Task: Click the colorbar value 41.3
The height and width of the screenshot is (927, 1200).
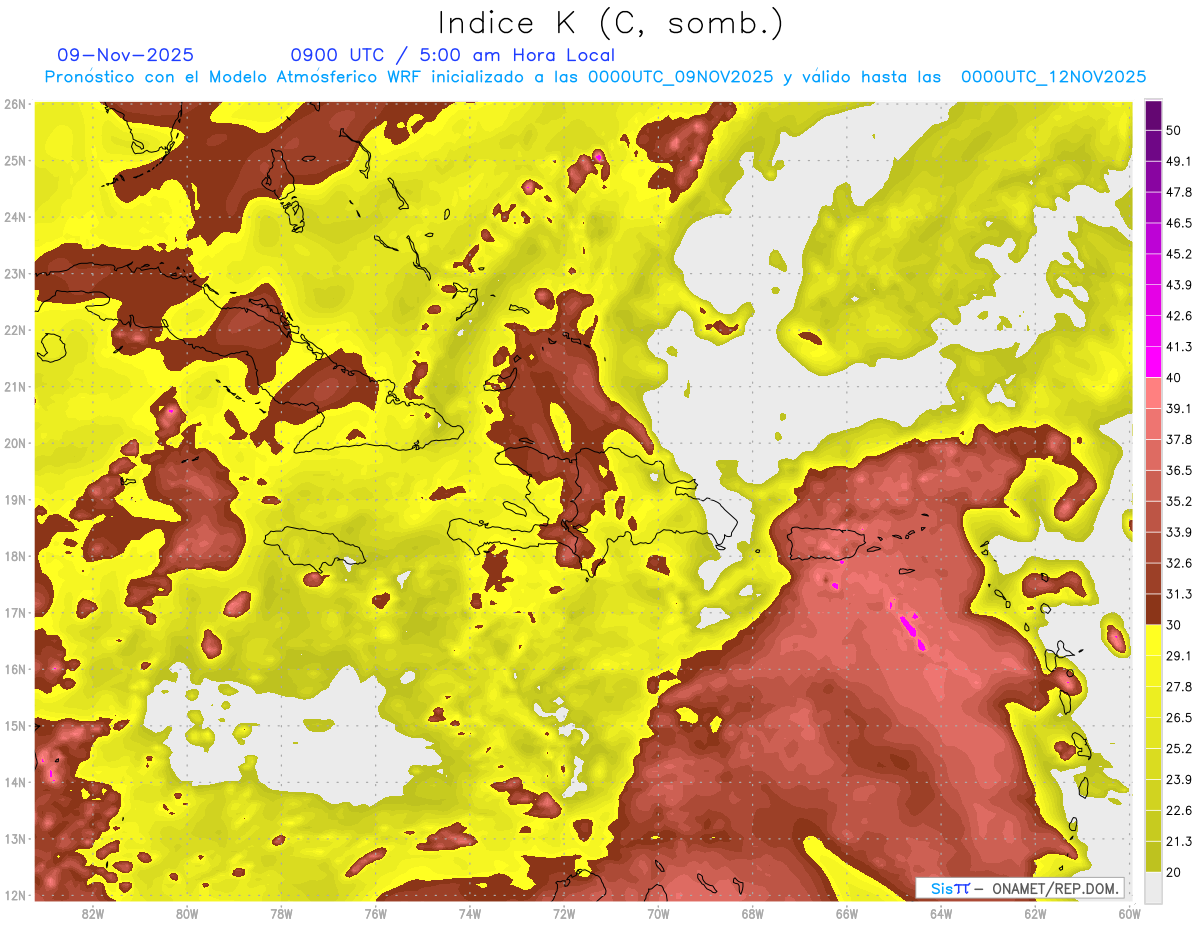Action: tap(1178, 347)
